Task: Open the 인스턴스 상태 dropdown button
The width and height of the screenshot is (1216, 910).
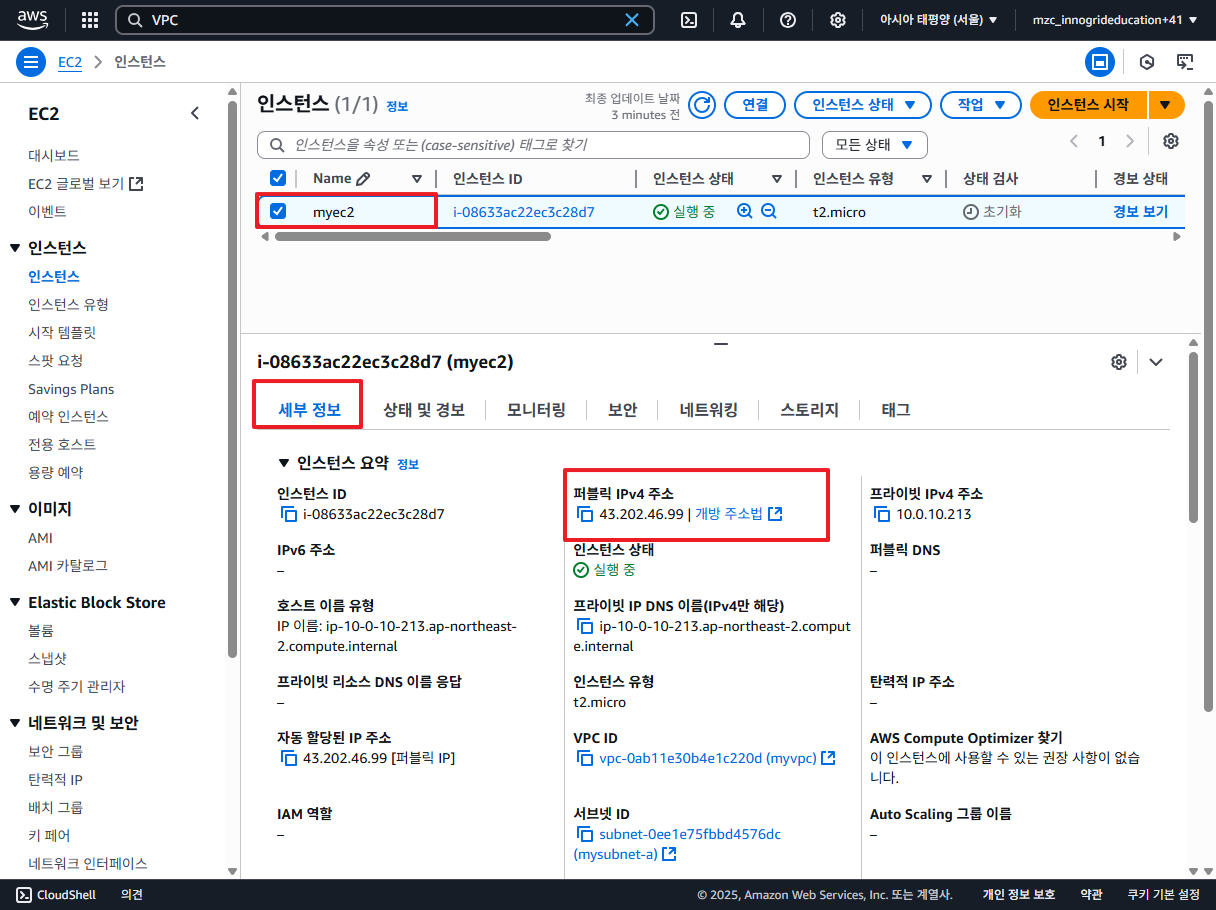Action: [x=863, y=105]
